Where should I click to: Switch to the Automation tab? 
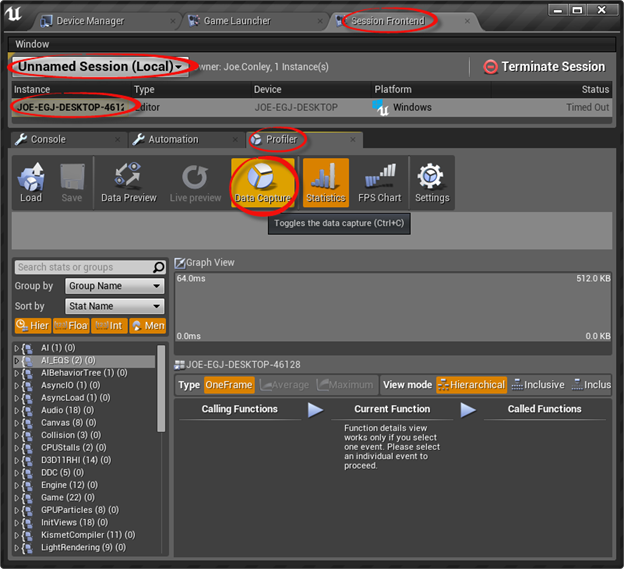(x=173, y=139)
